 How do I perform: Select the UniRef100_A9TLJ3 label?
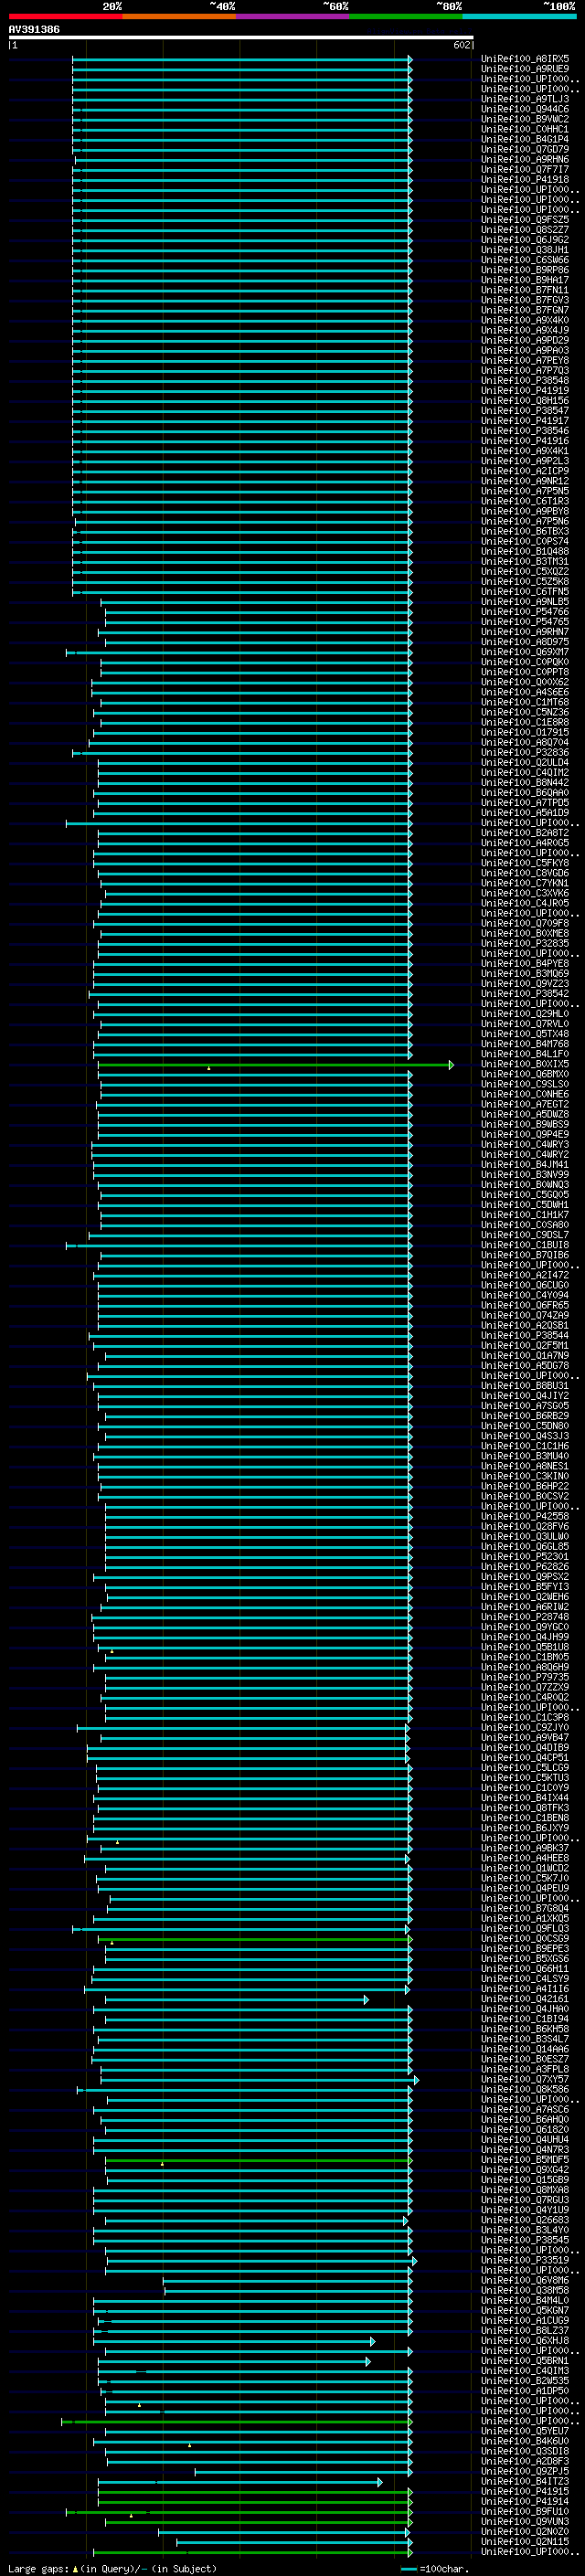coord(525,99)
